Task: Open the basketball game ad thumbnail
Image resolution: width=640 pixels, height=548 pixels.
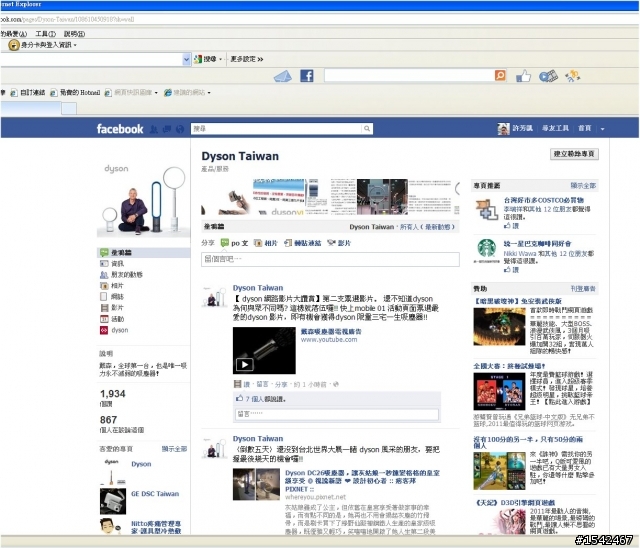Action: 499,391
